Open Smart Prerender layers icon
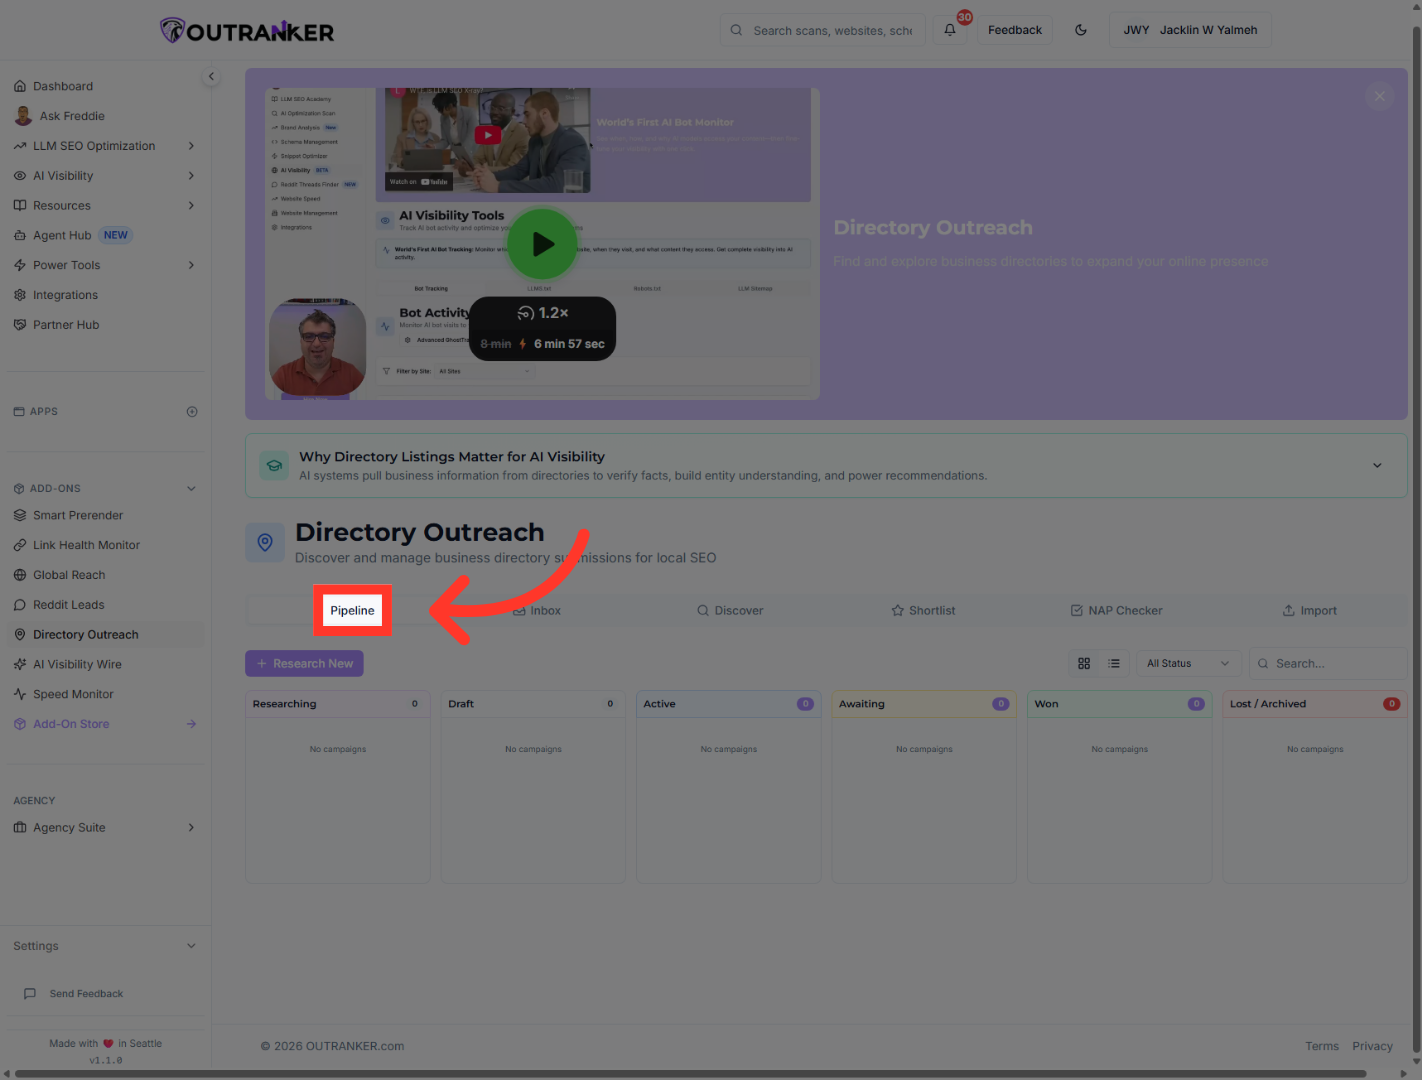Image resolution: width=1422 pixels, height=1080 pixels. (x=20, y=515)
